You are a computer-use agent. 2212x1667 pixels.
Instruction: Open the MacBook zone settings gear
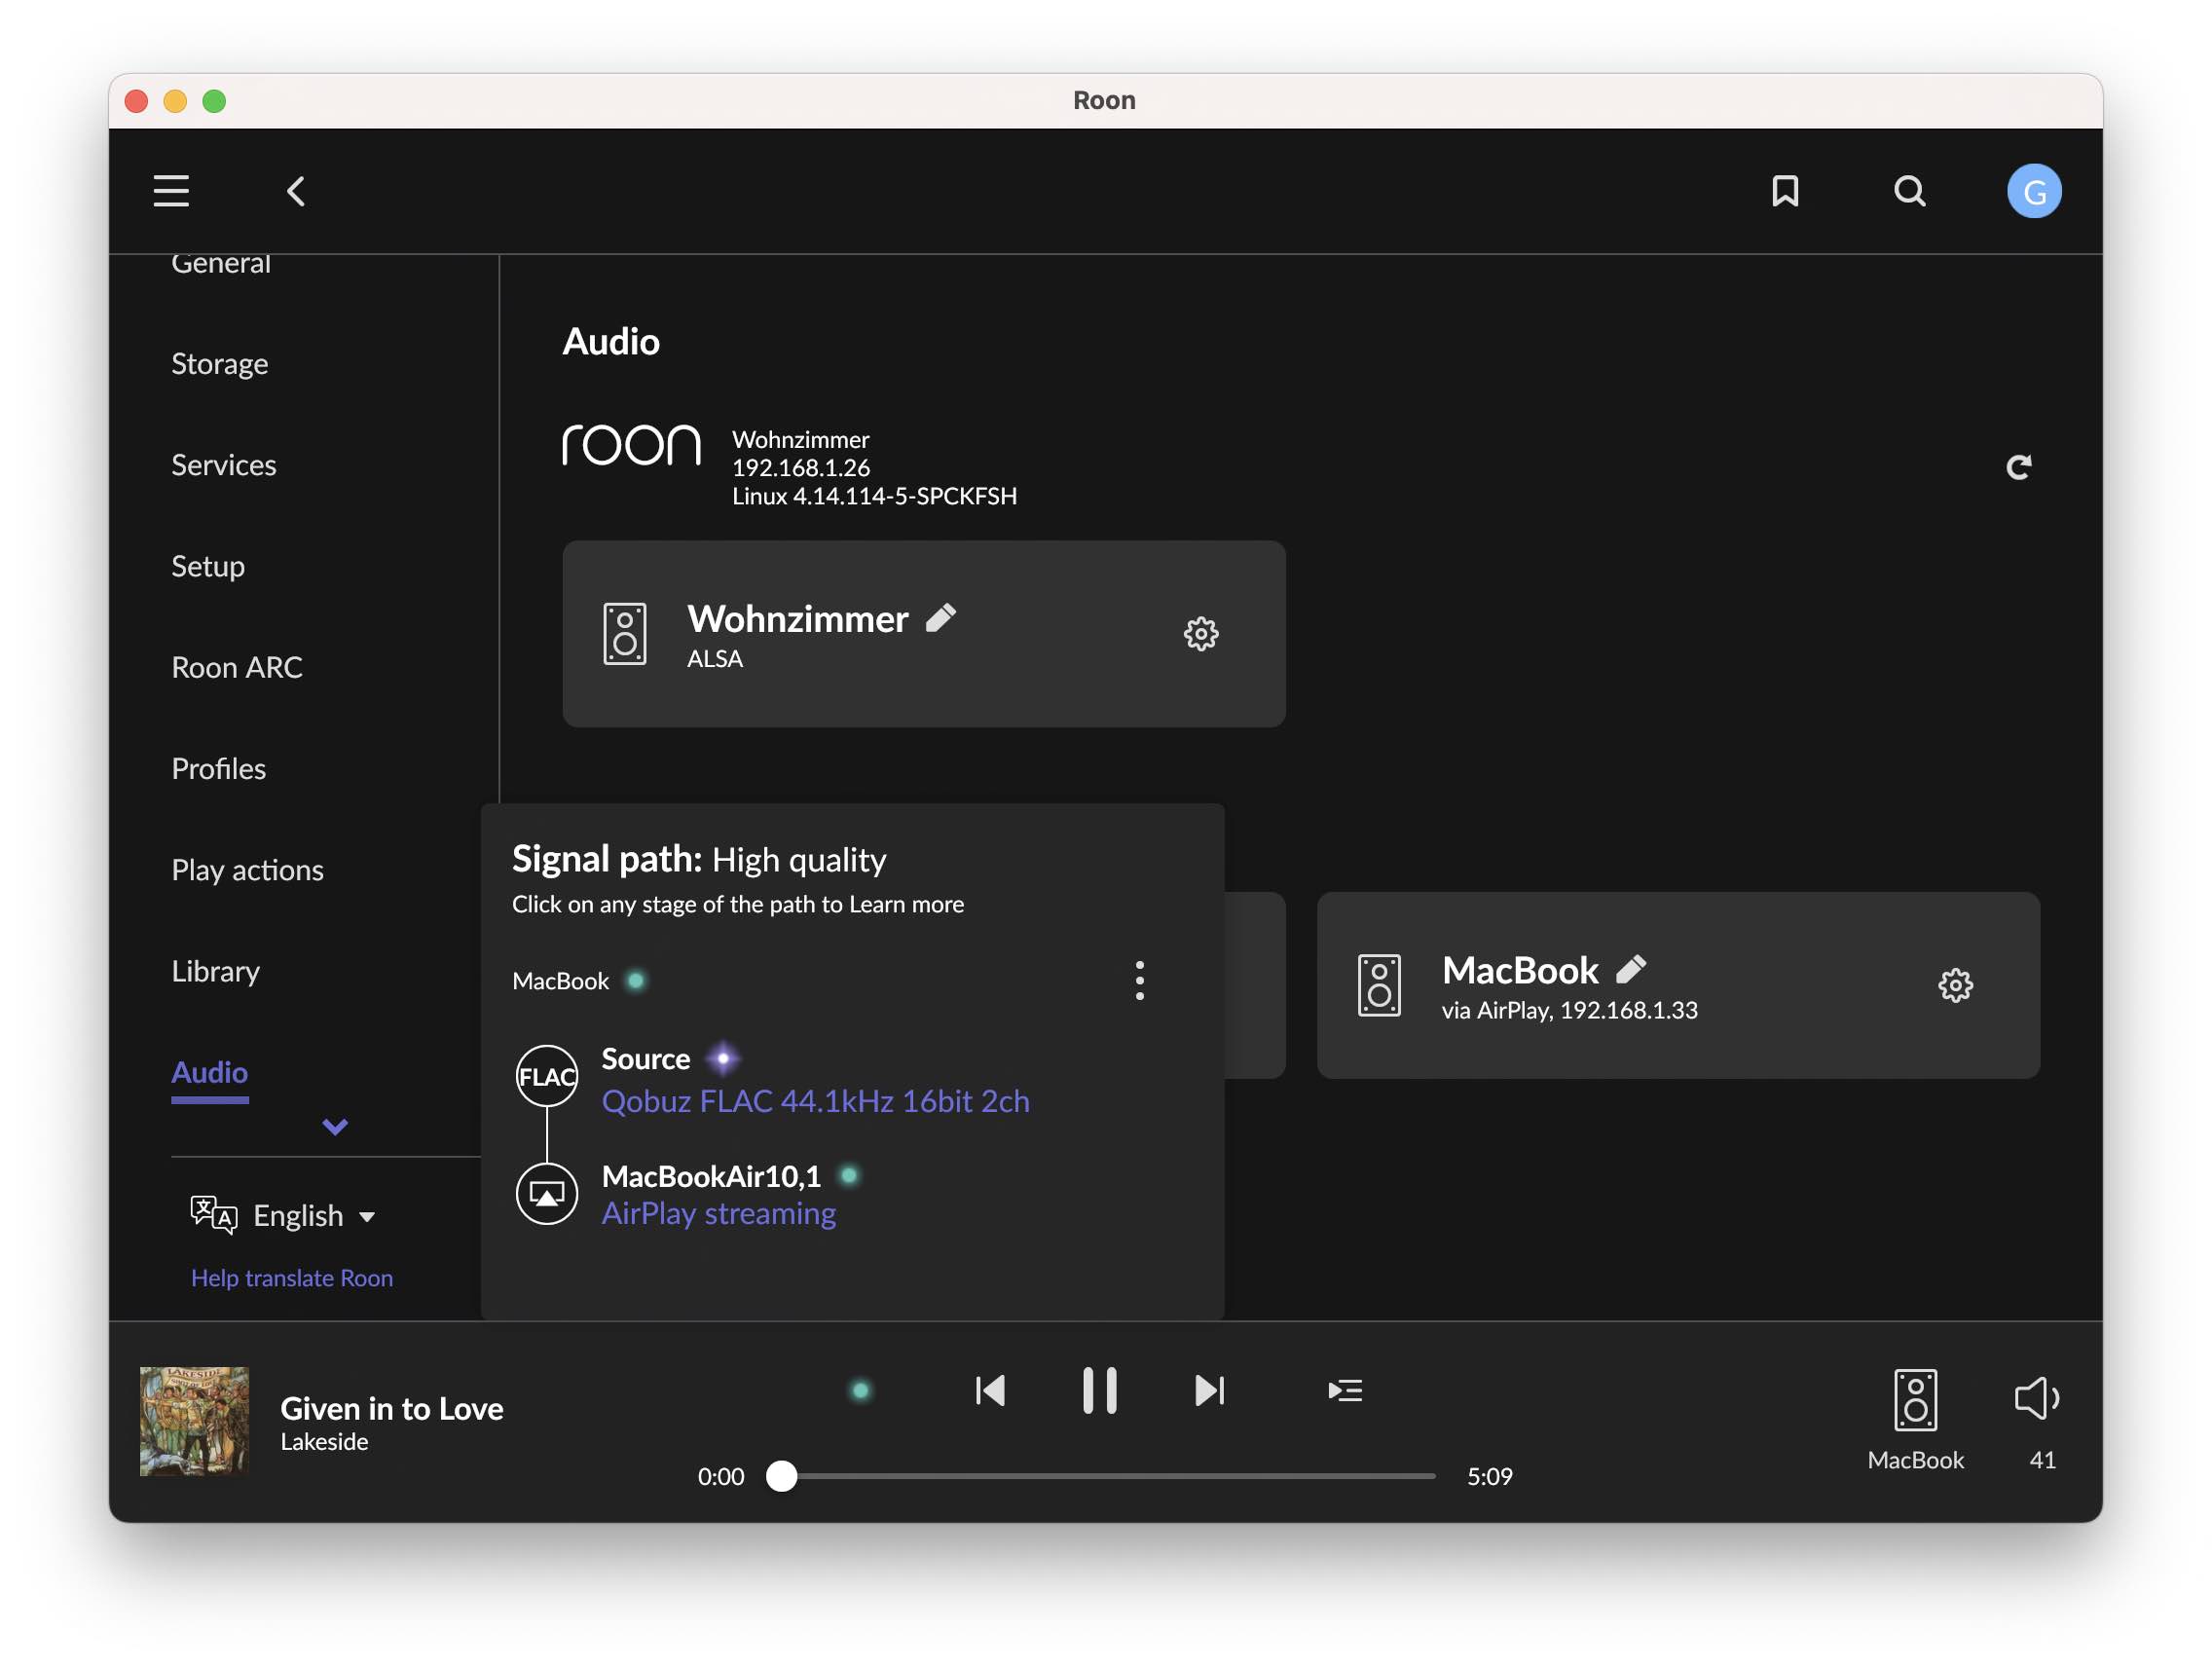(x=1954, y=985)
